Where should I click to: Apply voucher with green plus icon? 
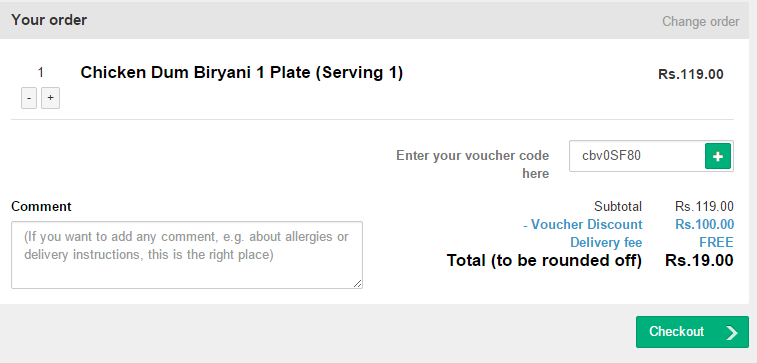tap(717, 156)
